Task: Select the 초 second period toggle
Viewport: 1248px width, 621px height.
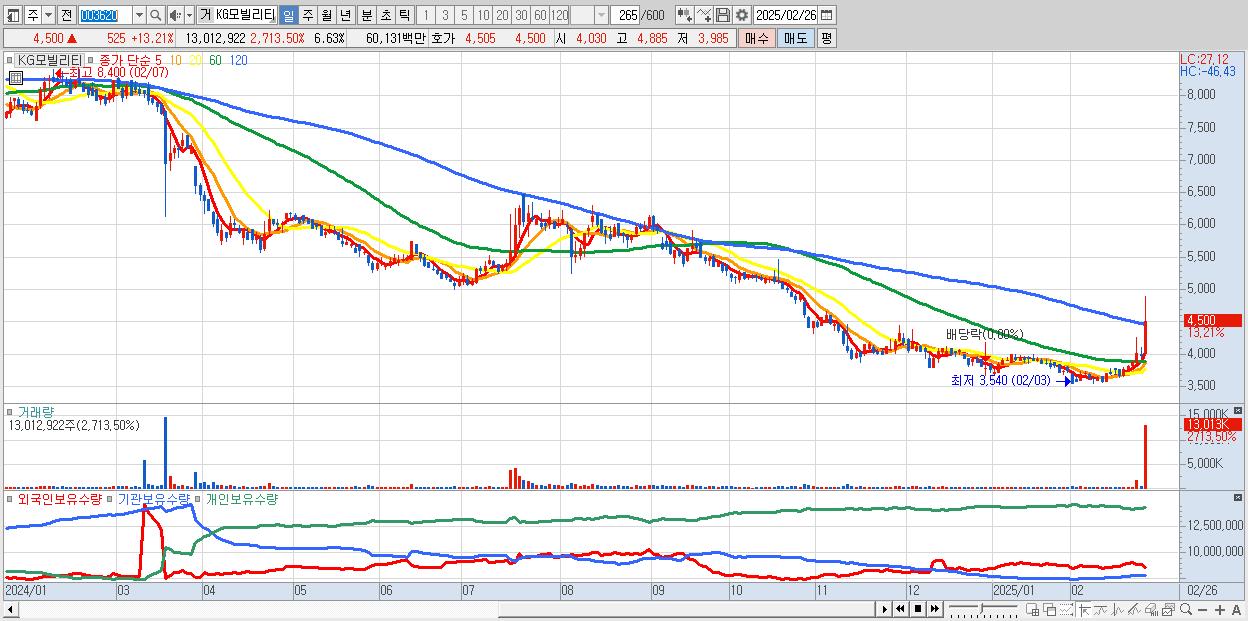Action: pos(385,15)
